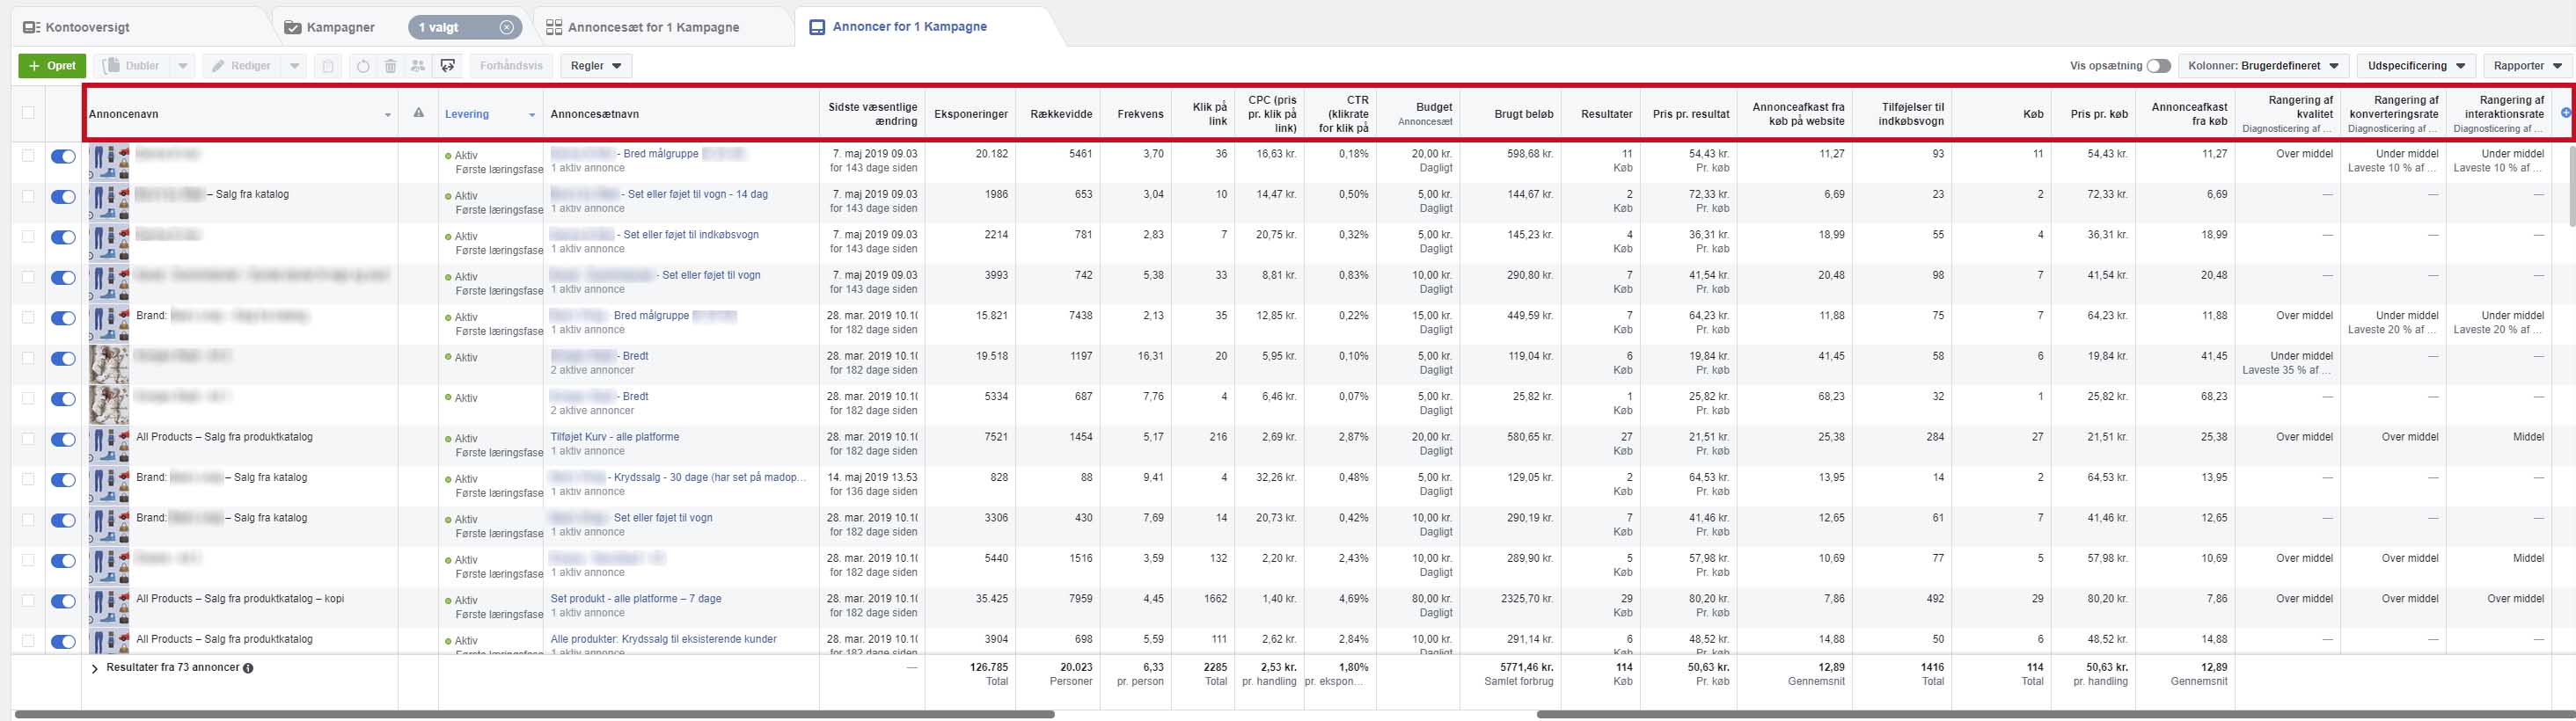Click spent amount "2325,70 kr."
This screenshot has width=2576, height=721.
pos(1525,599)
